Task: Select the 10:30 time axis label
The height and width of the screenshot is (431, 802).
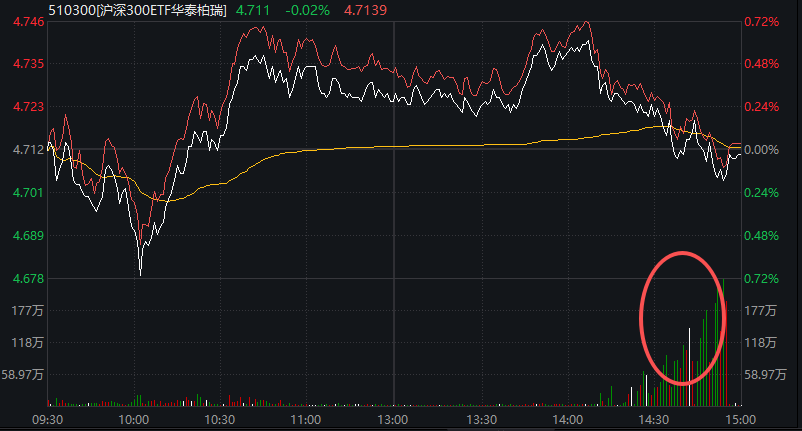Action: 220,420
